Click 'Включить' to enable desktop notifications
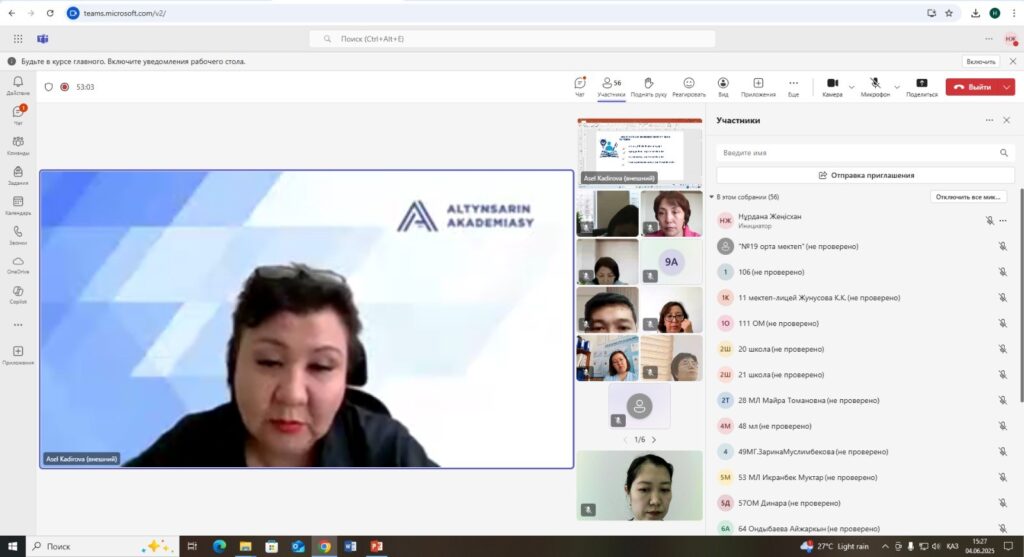 tap(981, 61)
